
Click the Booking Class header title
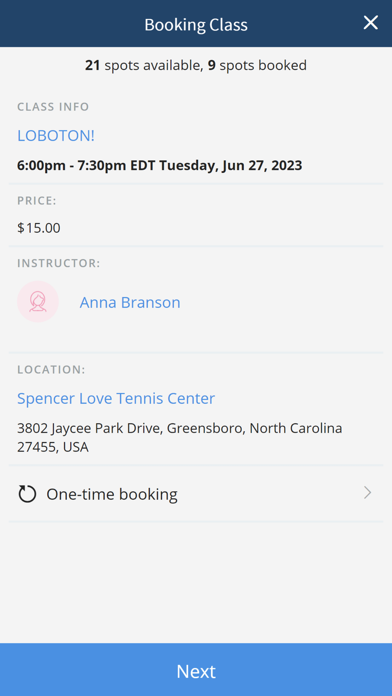tap(196, 24)
